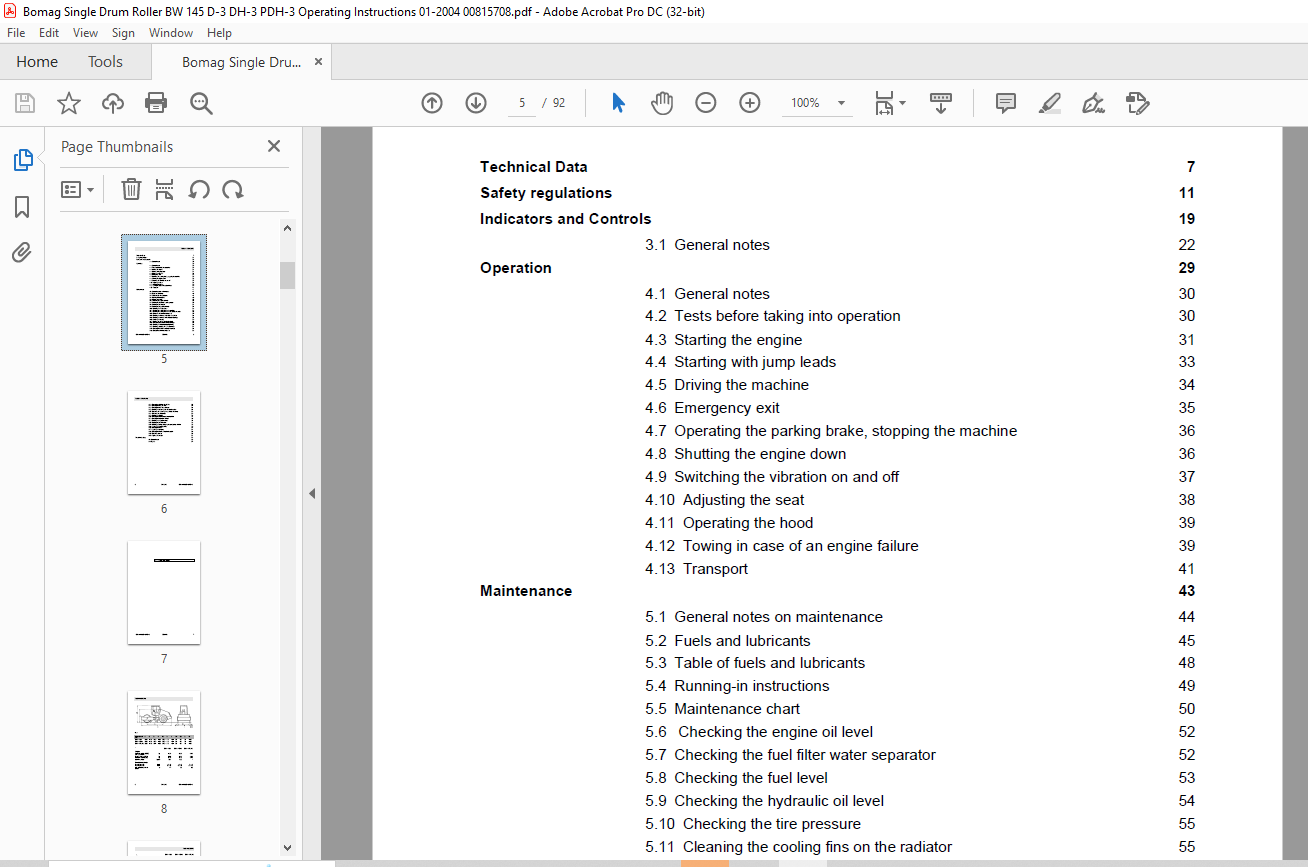Click the Save file icon

[25, 103]
